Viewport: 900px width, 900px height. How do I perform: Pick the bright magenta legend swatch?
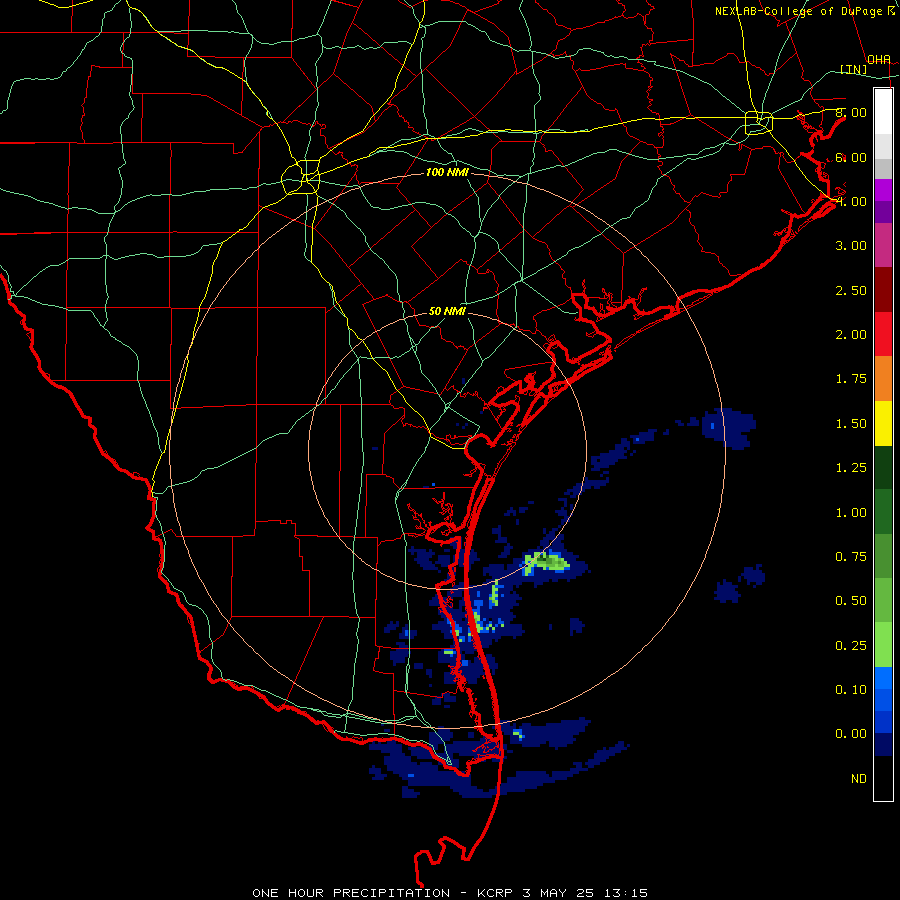pos(883,190)
